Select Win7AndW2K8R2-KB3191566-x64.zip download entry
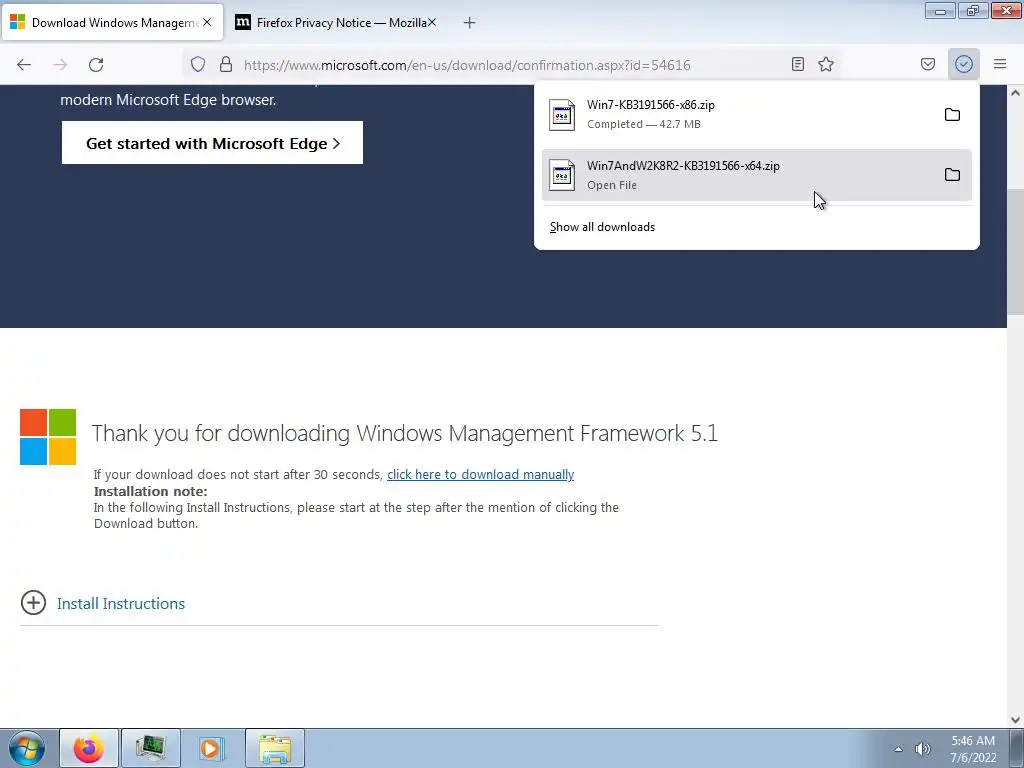Viewport: 1024px width, 768px height. 756,175
